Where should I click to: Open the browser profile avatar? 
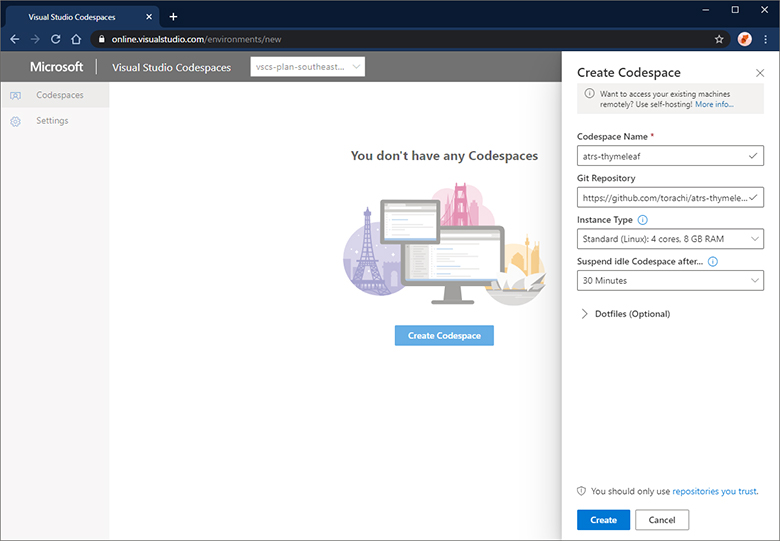click(x=745, y=39)
